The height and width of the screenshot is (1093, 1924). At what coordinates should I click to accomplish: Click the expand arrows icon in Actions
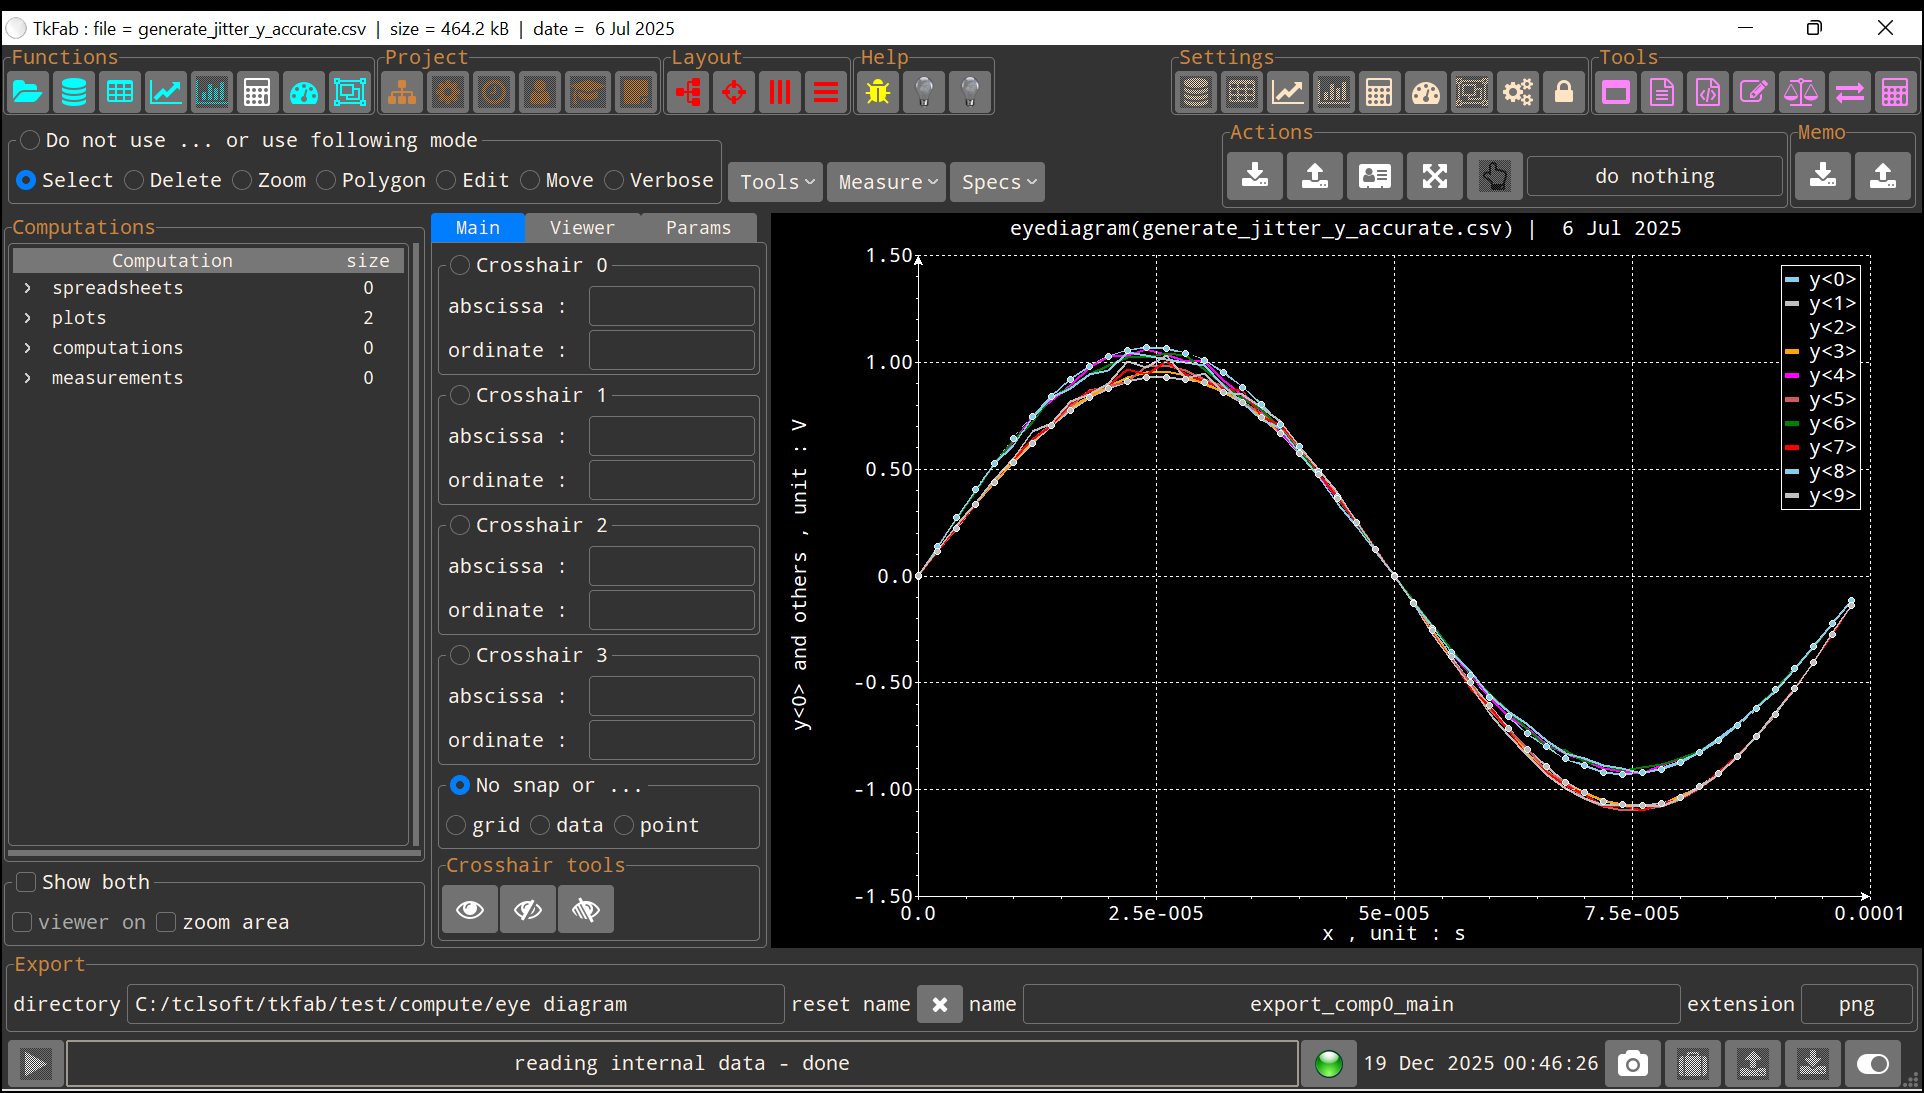coord(1435,177)
